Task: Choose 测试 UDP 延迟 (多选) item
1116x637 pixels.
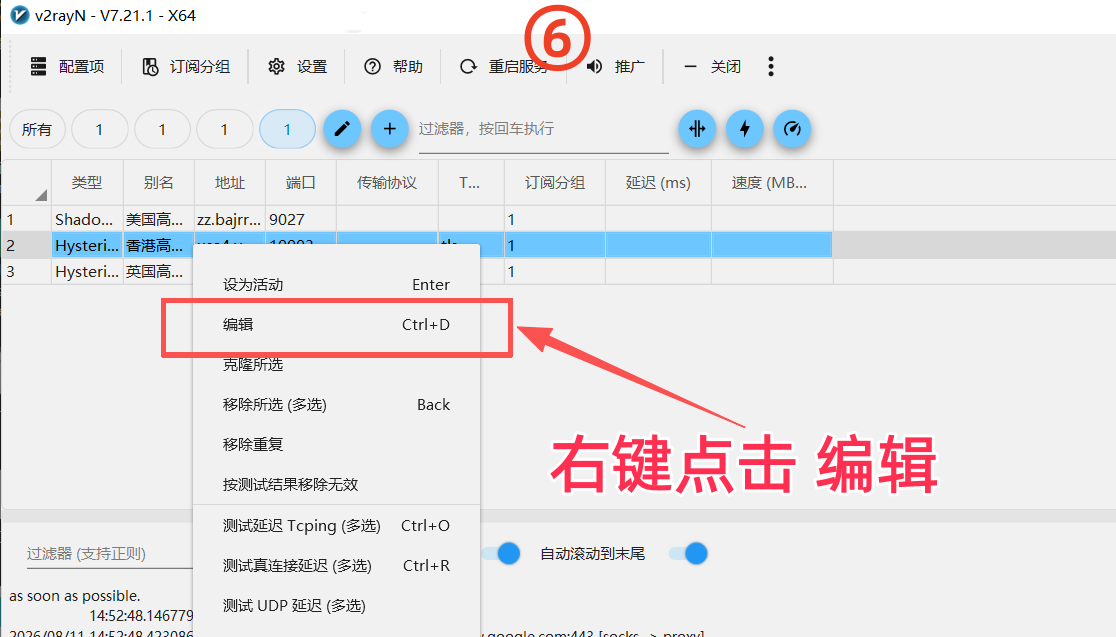Action: point(337,605)
